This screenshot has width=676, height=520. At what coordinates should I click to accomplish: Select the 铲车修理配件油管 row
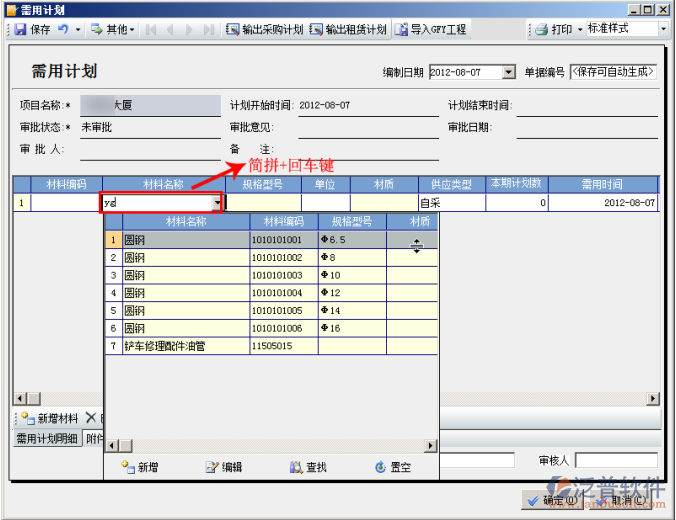(272, 346)
